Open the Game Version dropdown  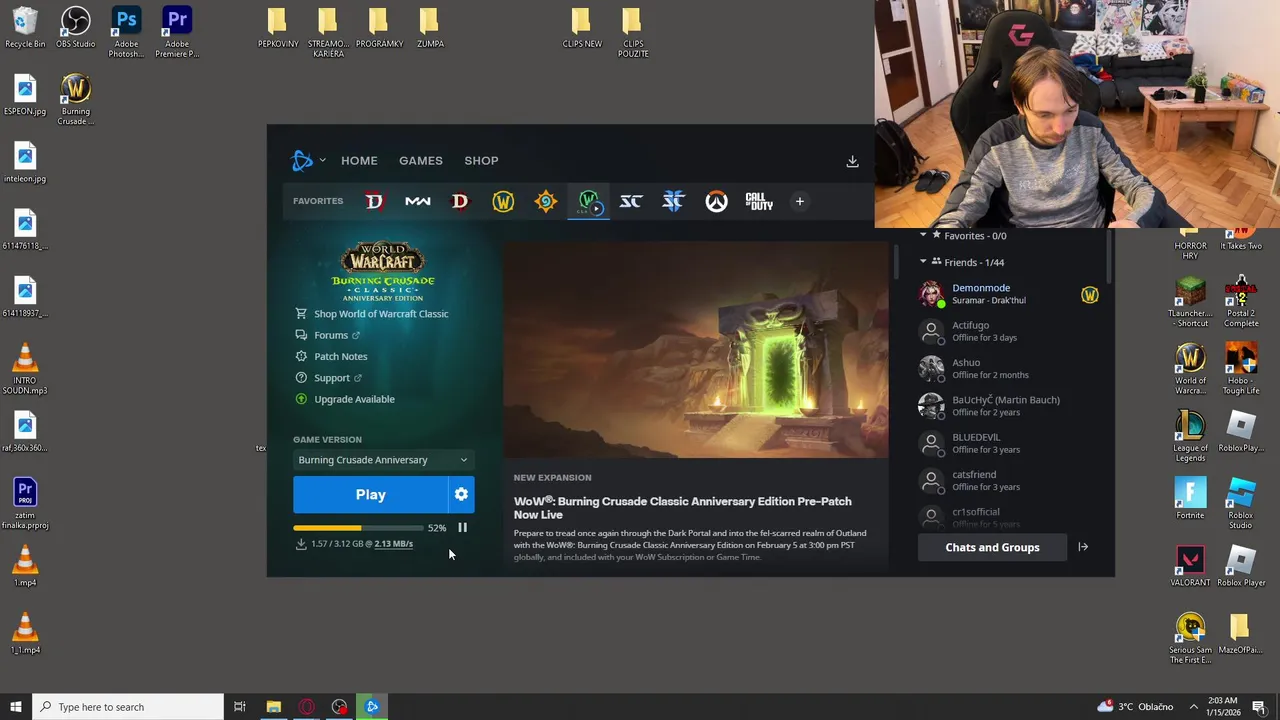[x=382, y=460]
